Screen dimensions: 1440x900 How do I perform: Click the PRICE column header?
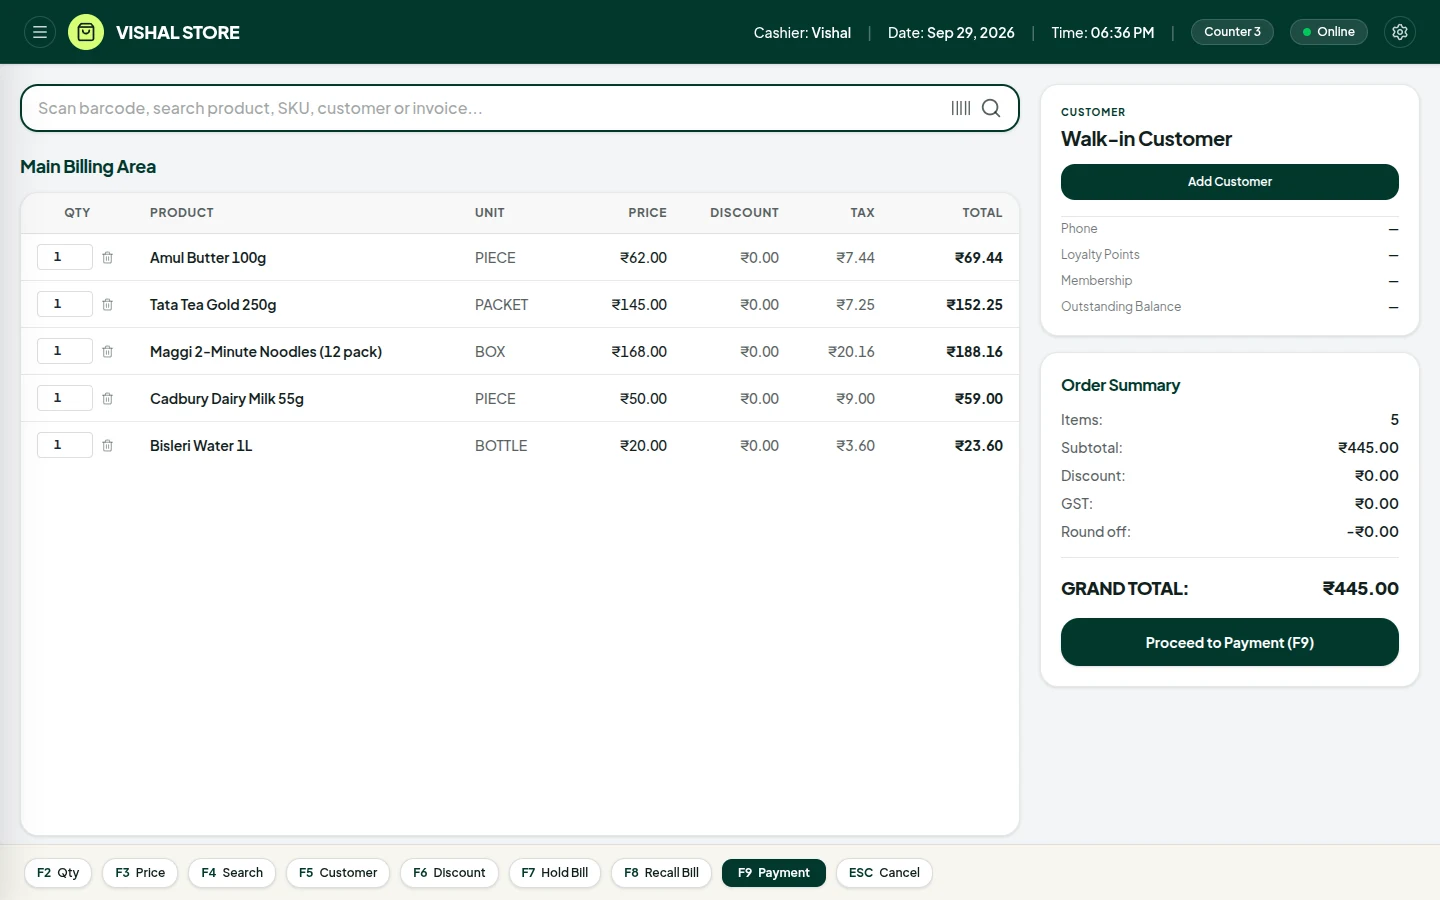point(647,213)
